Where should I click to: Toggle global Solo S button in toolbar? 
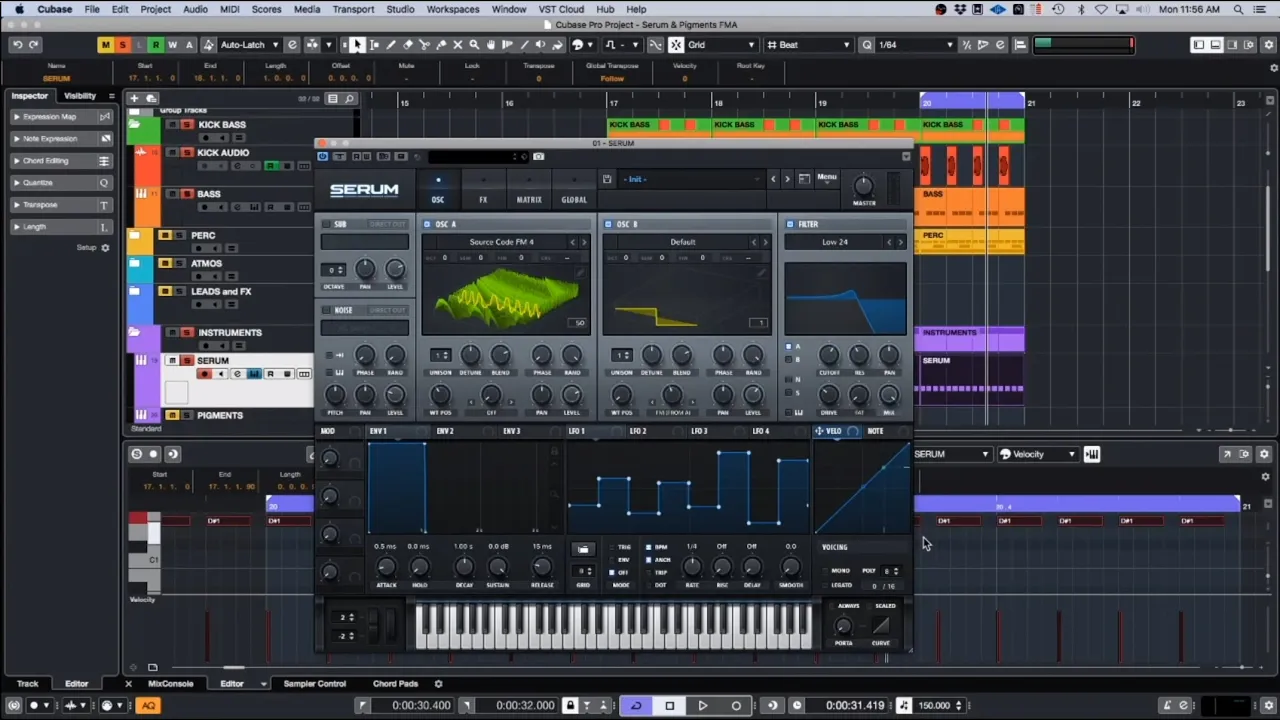click(x=122, y=45)
